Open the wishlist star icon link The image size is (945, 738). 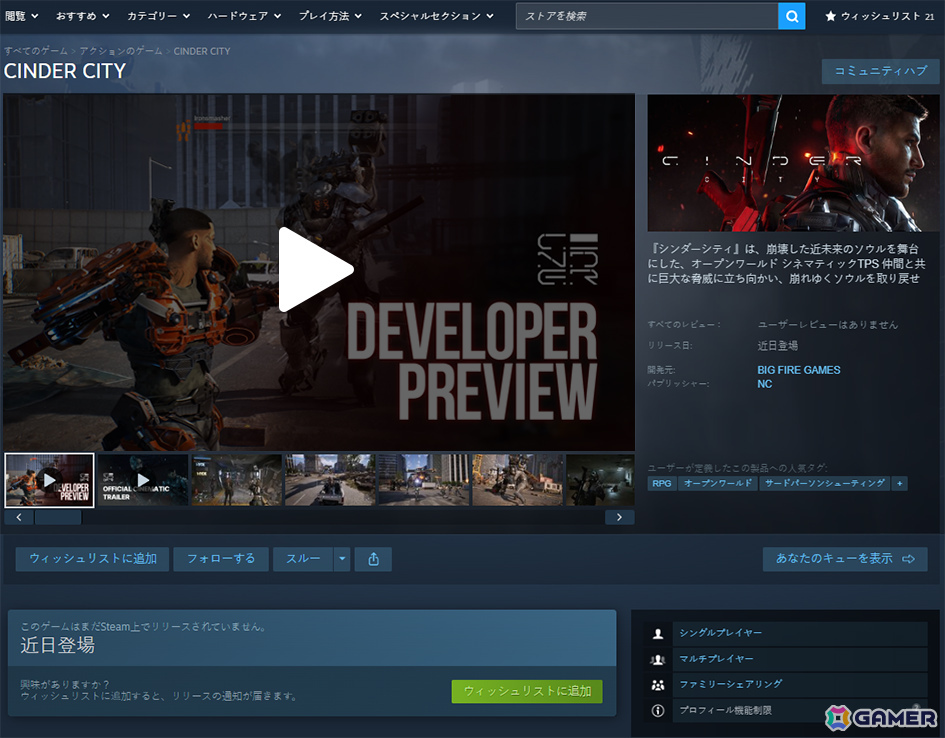click(x=879, y=16)
